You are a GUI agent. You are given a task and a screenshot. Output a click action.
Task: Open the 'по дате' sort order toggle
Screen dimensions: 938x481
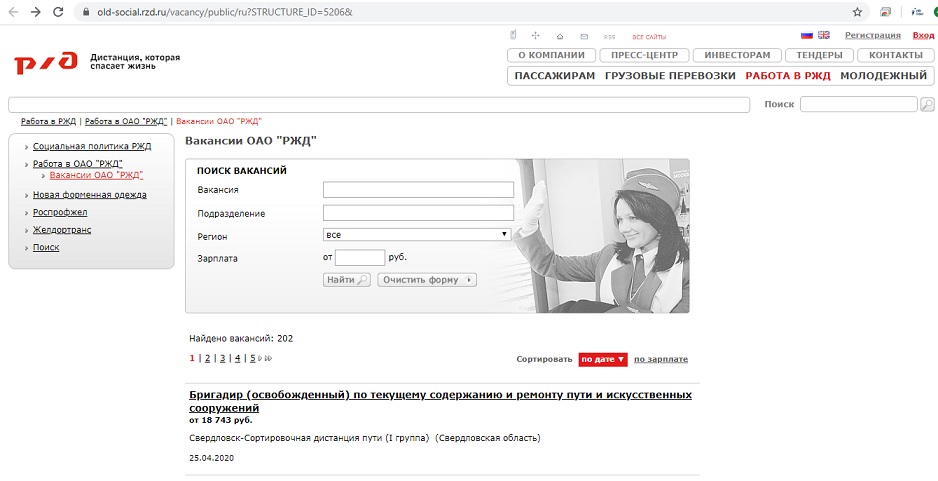(x=603, y=359)
